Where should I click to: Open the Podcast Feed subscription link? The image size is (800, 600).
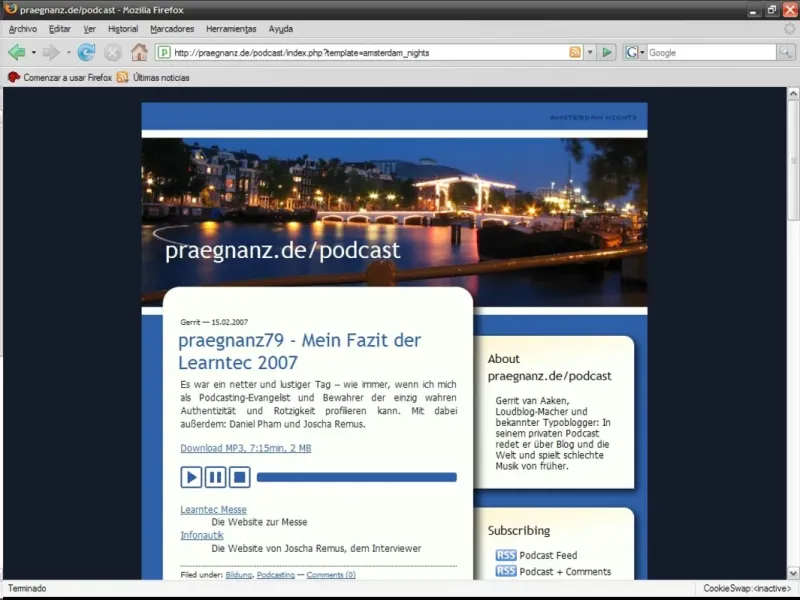(548, 555)
